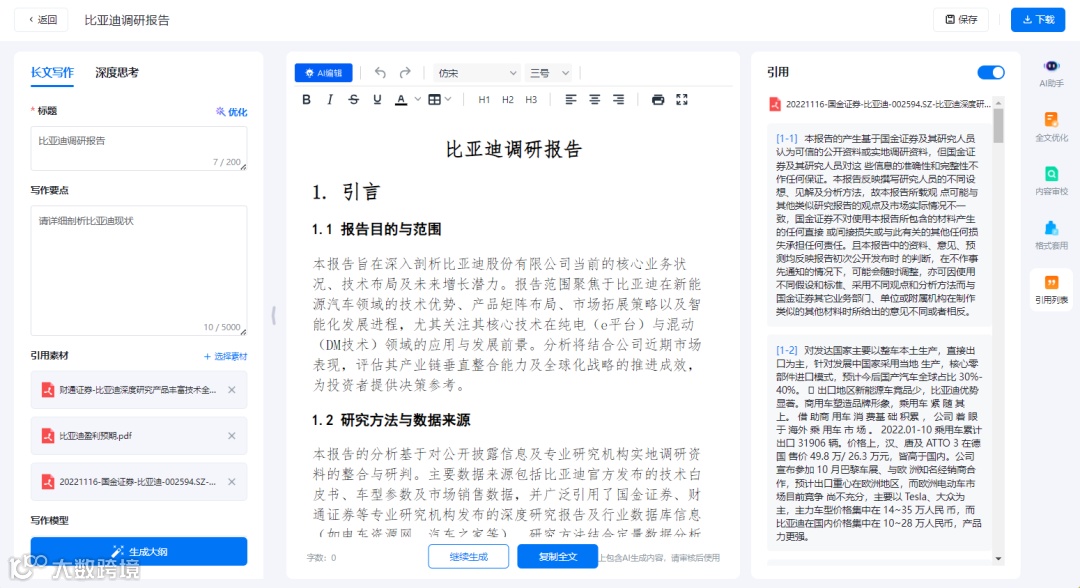
Task: Click the heading 1.2 研究方法与数据来源
Action: tap(391, 420)
